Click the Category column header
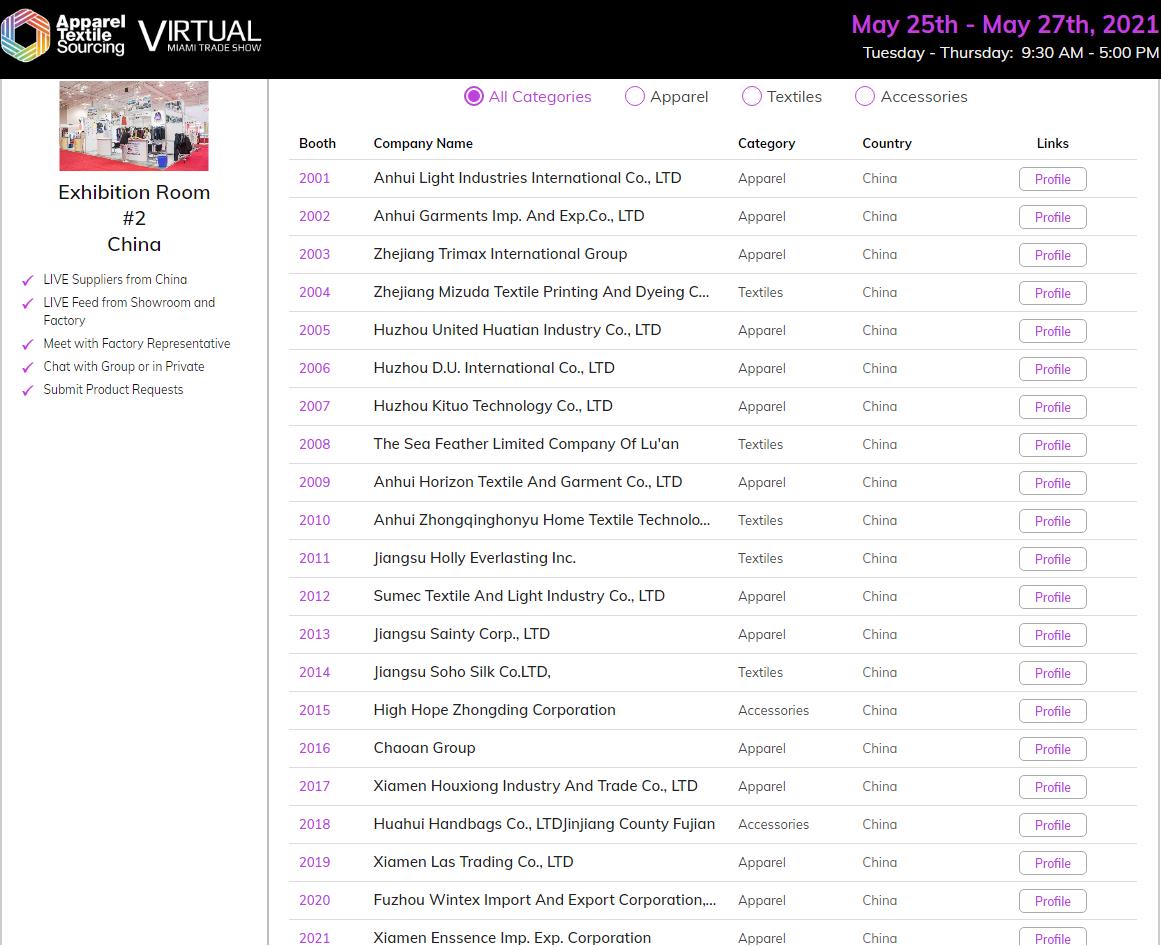This screenshot has width=1161, height=947. 766,144
